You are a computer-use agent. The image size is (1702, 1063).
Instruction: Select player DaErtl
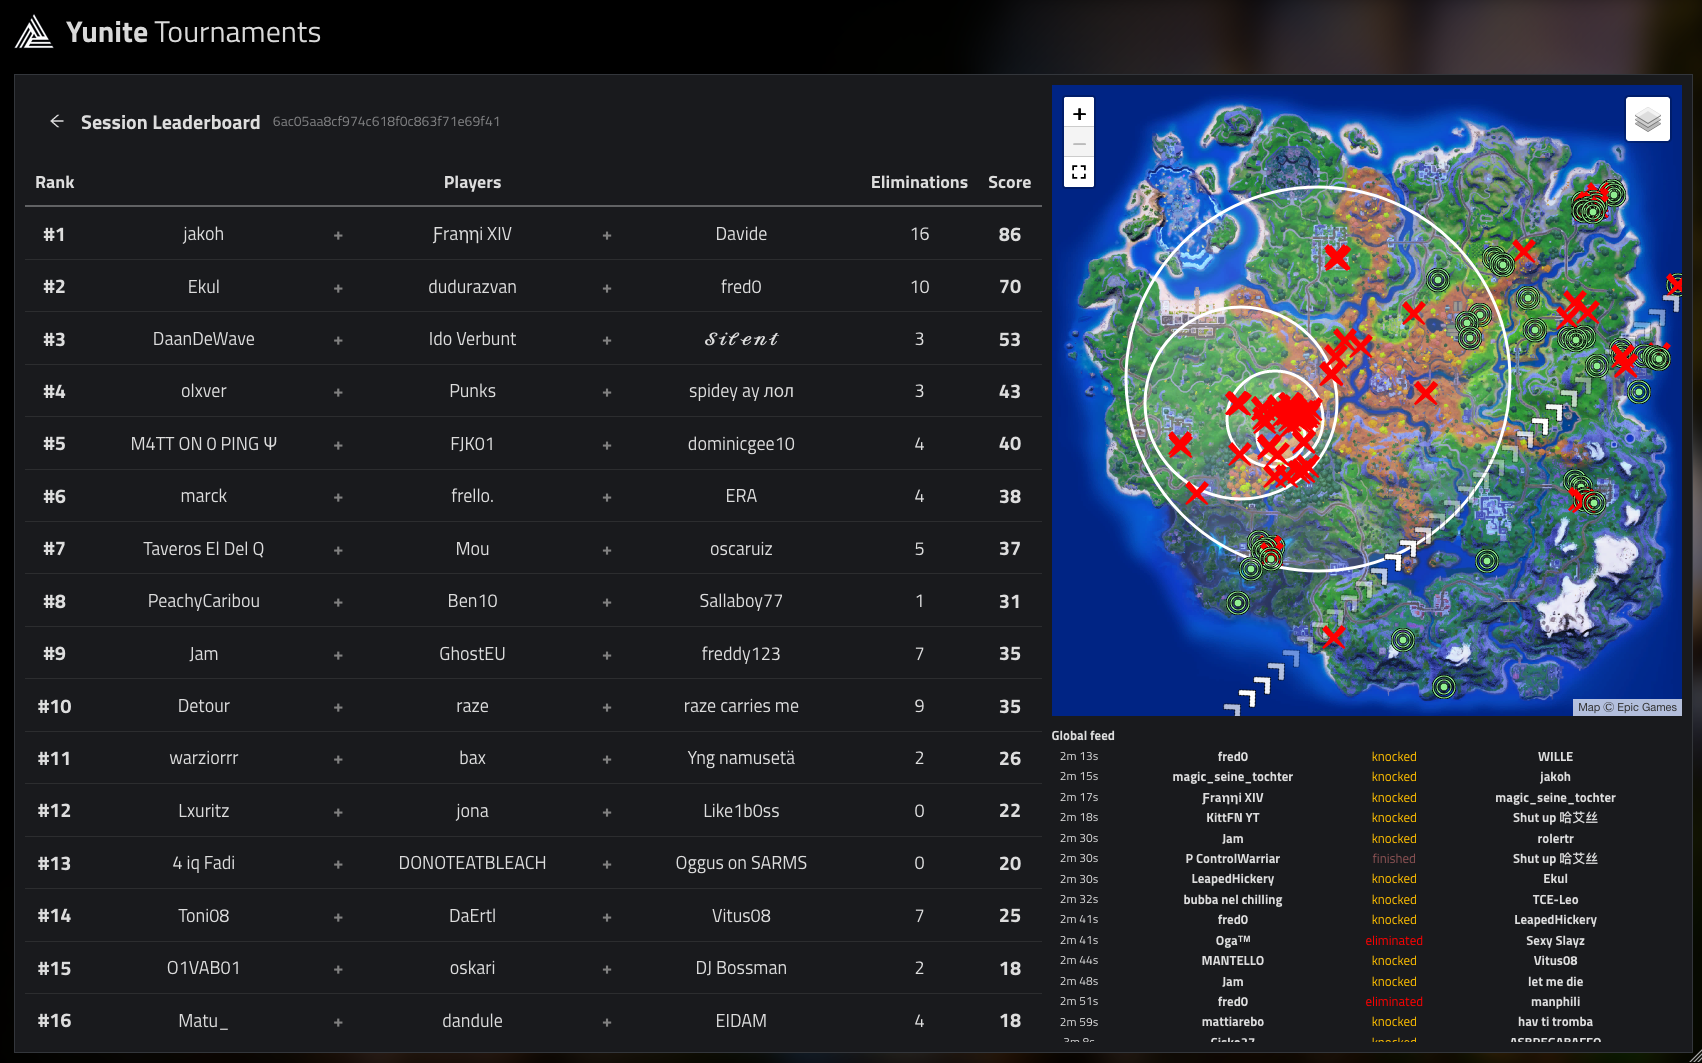472,916
